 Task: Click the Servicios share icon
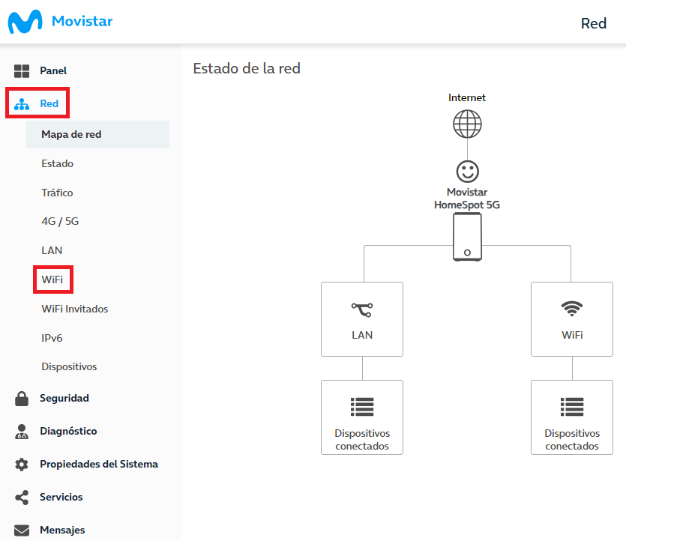[x=21, y=497]
